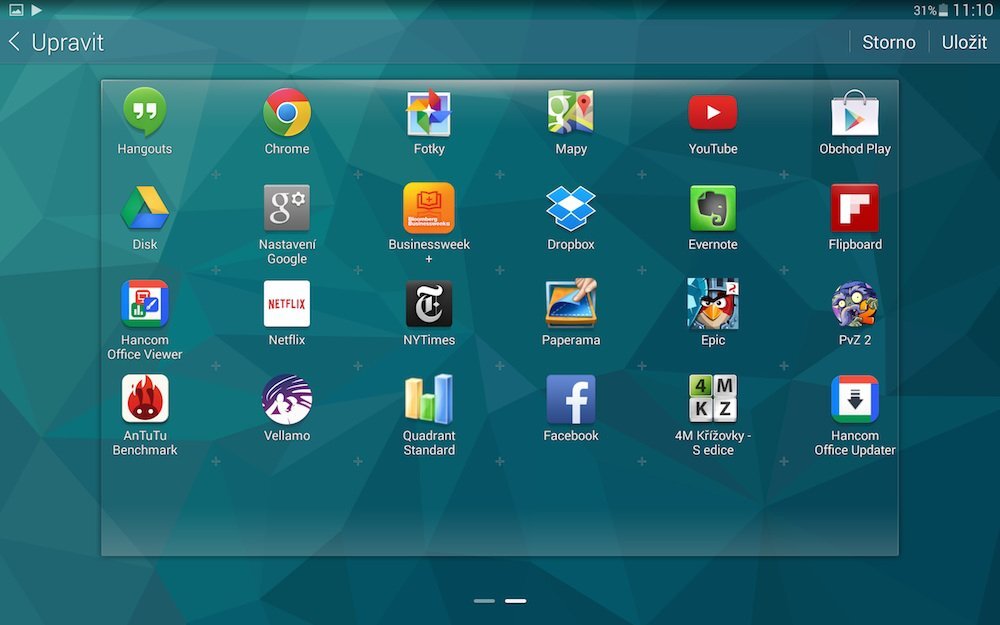Open the Paperama game
The image size is (1000, 625).
(570, 303)
